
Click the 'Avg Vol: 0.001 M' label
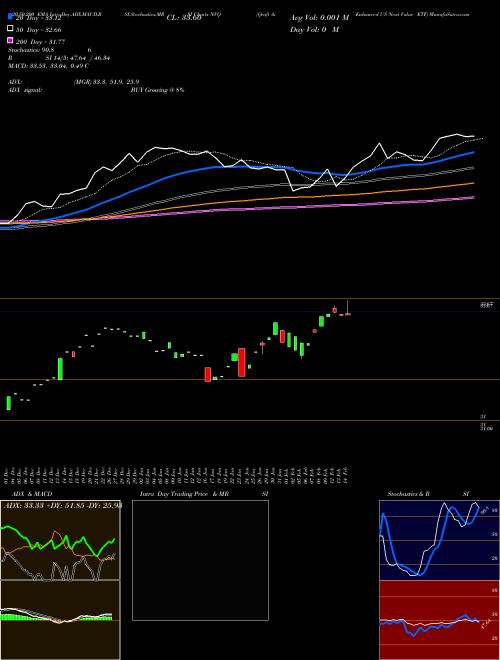coord(319,18)
